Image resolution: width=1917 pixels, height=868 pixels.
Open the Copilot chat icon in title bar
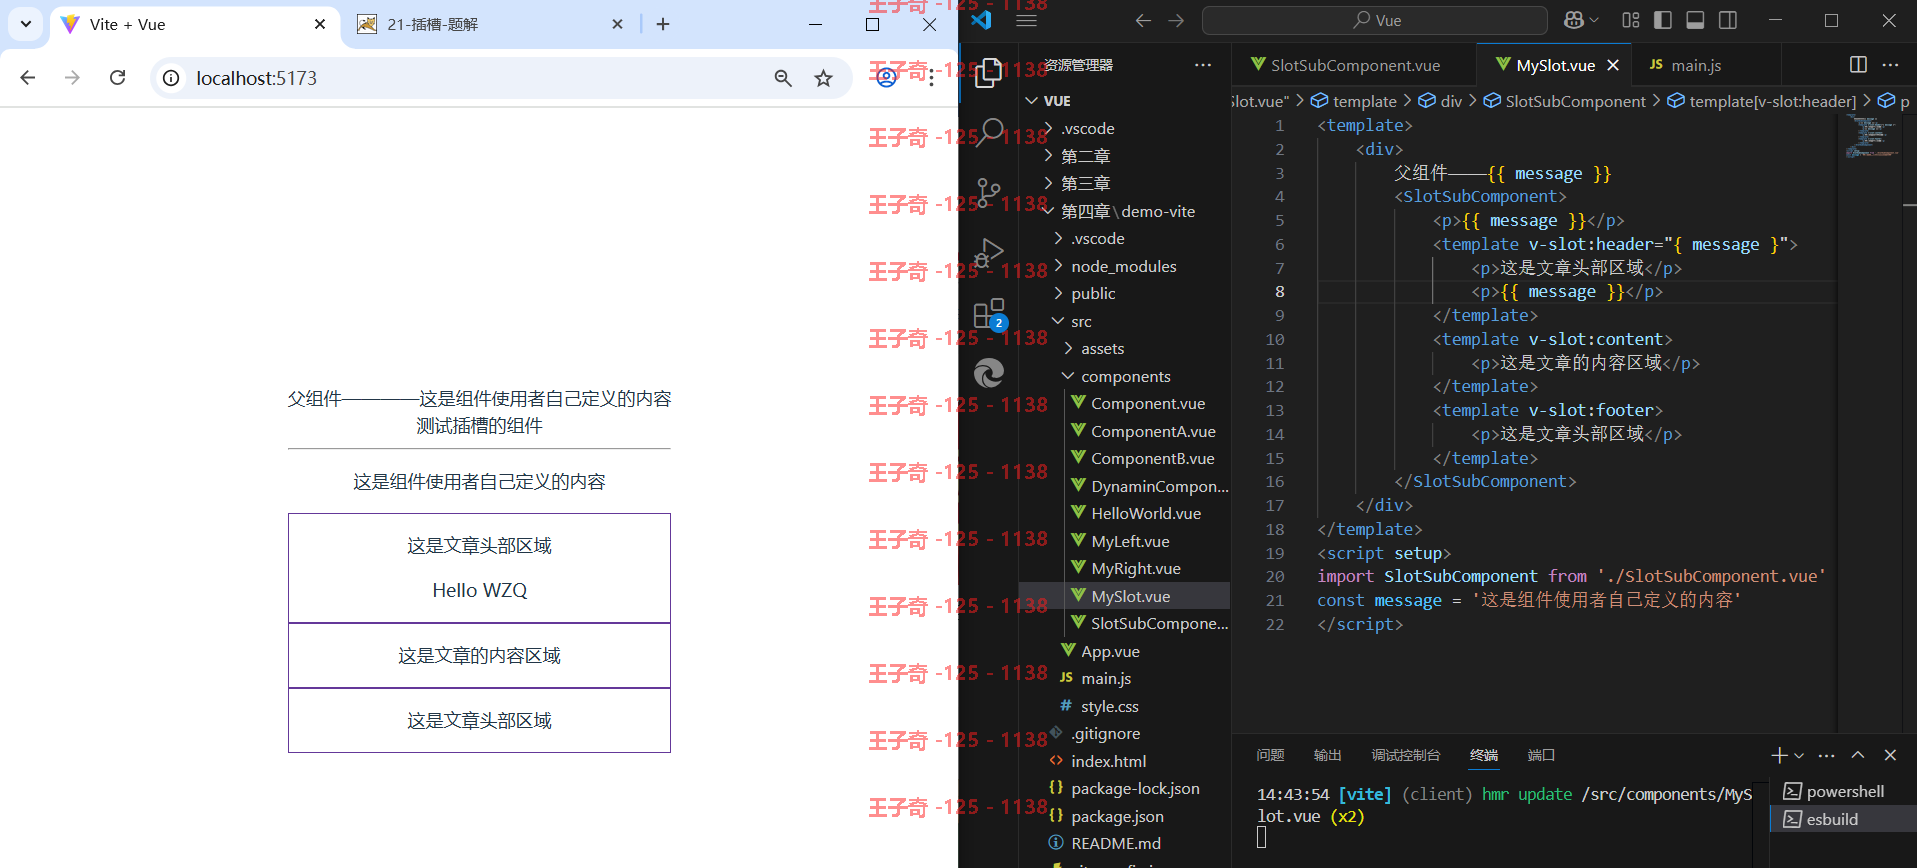point(1573,20)
